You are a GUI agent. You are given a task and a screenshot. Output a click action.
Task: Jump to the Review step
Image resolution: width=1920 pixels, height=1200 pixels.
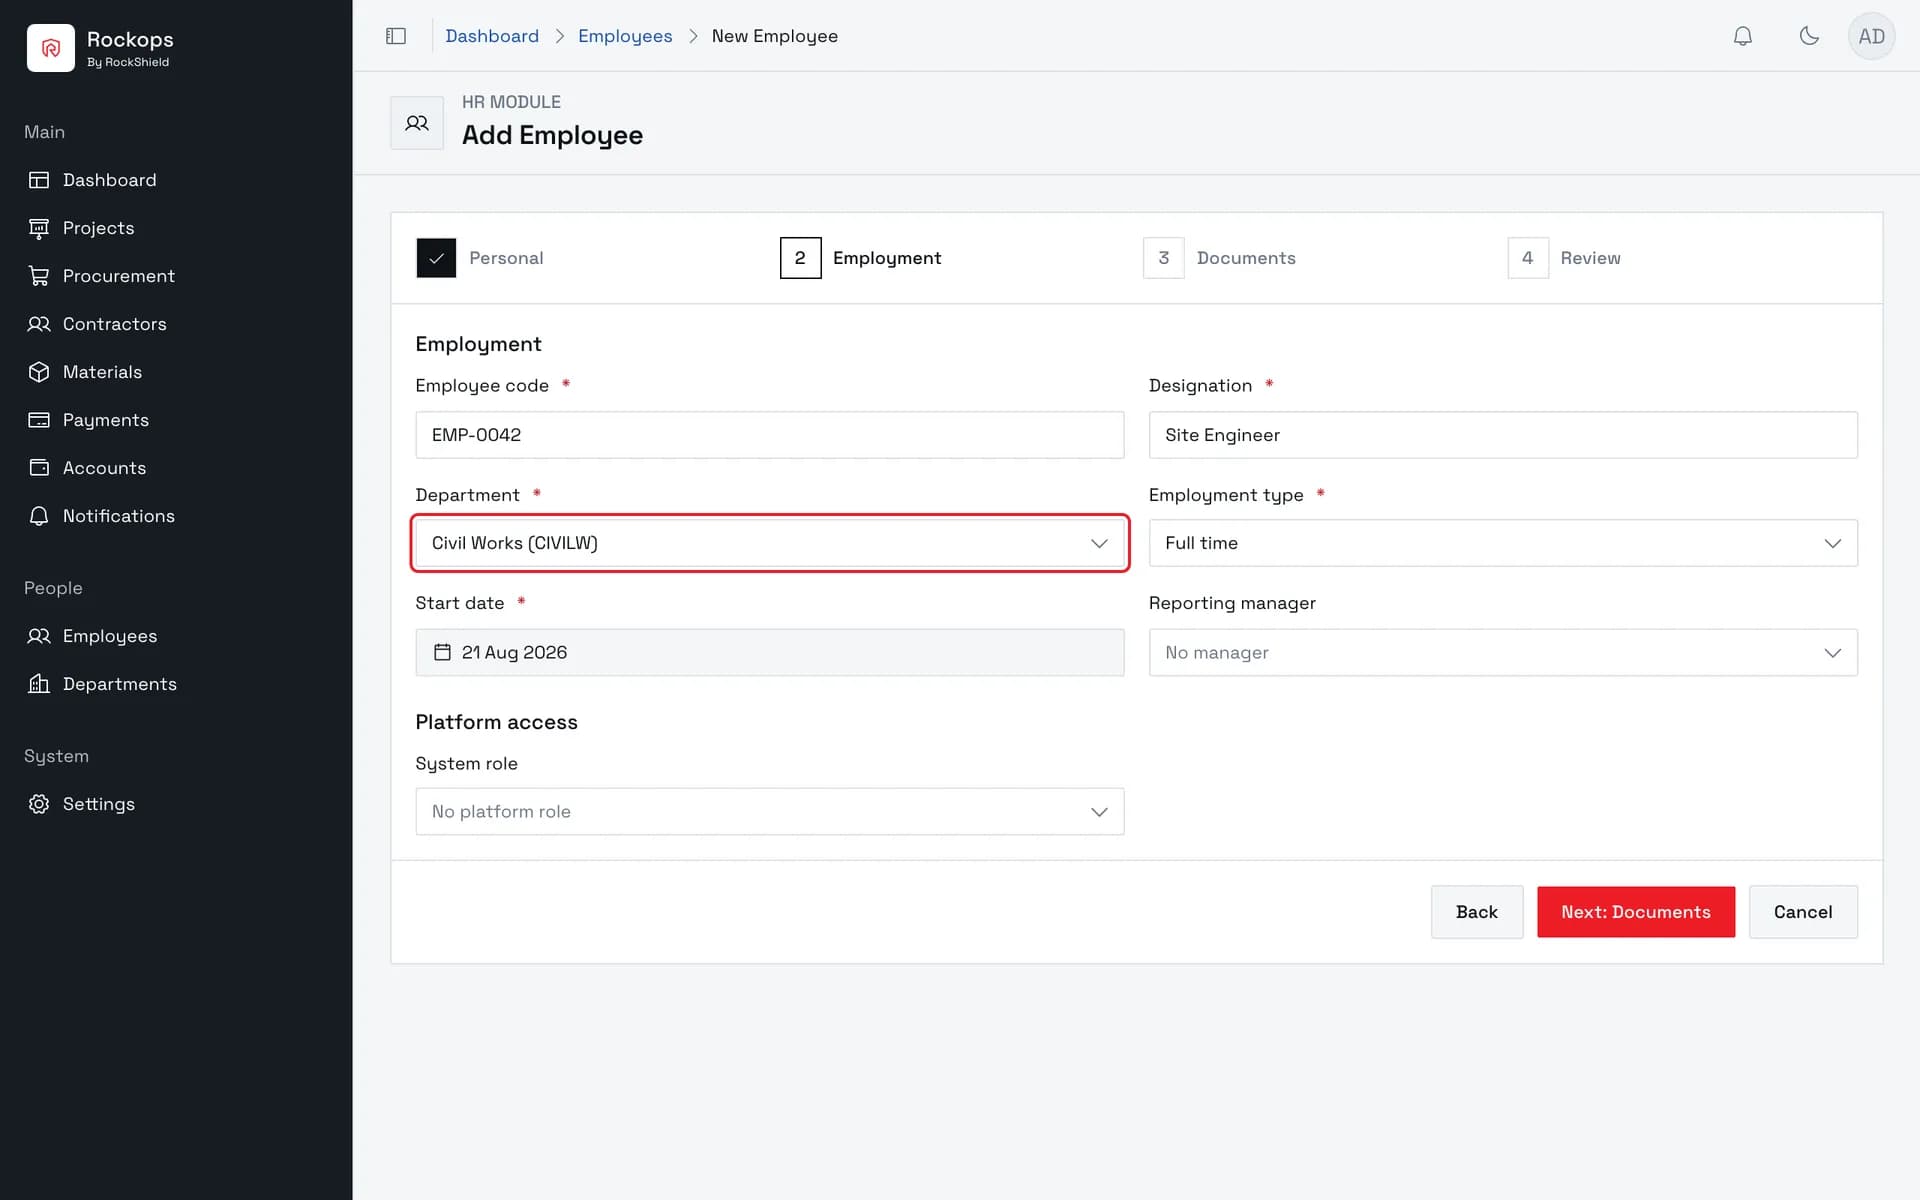click(1565, 258)
